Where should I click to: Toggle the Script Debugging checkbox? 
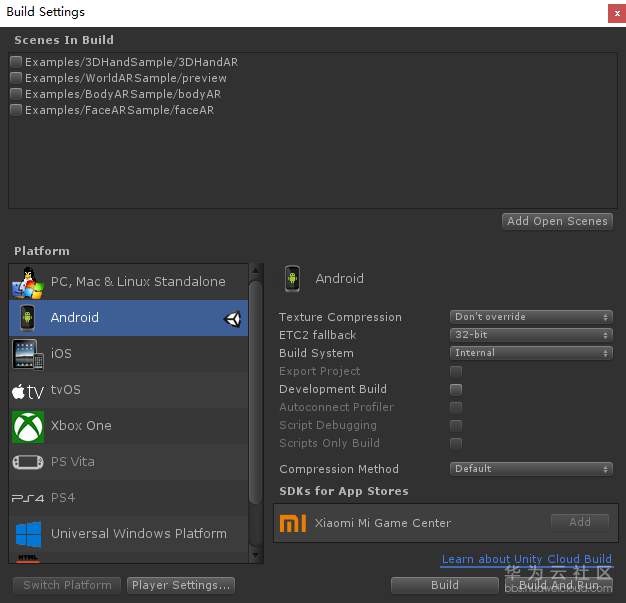click(x=456, y=425)
